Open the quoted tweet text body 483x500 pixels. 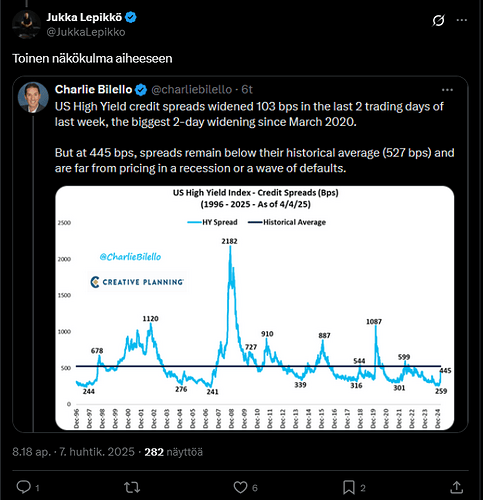[255, 137]
